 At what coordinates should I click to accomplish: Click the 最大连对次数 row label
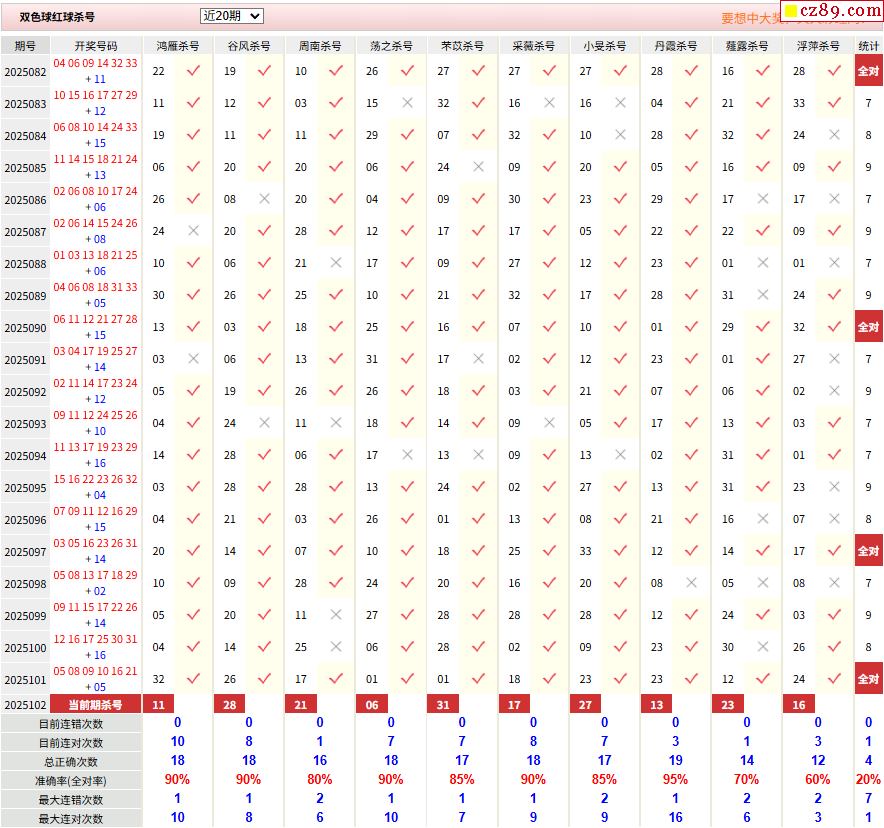71,818
